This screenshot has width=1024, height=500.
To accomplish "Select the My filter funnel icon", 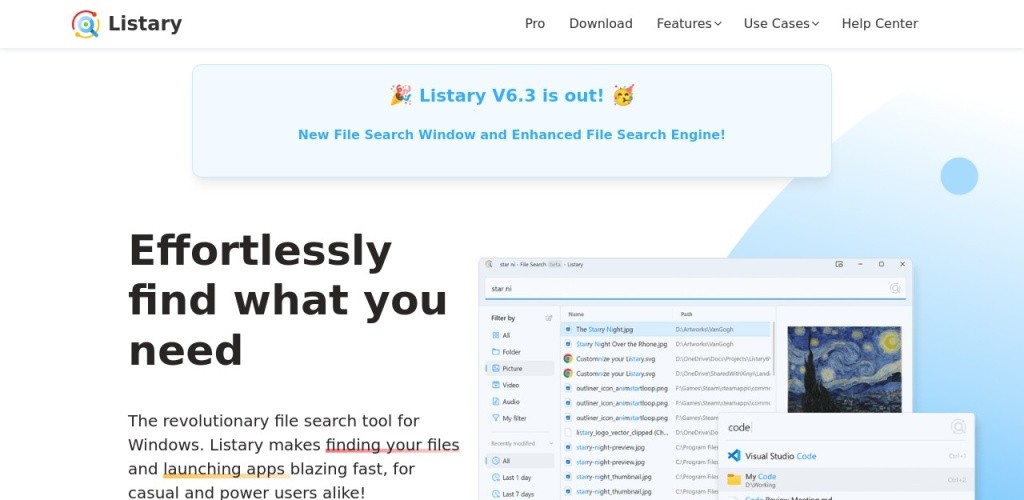I will pos(497,418).
